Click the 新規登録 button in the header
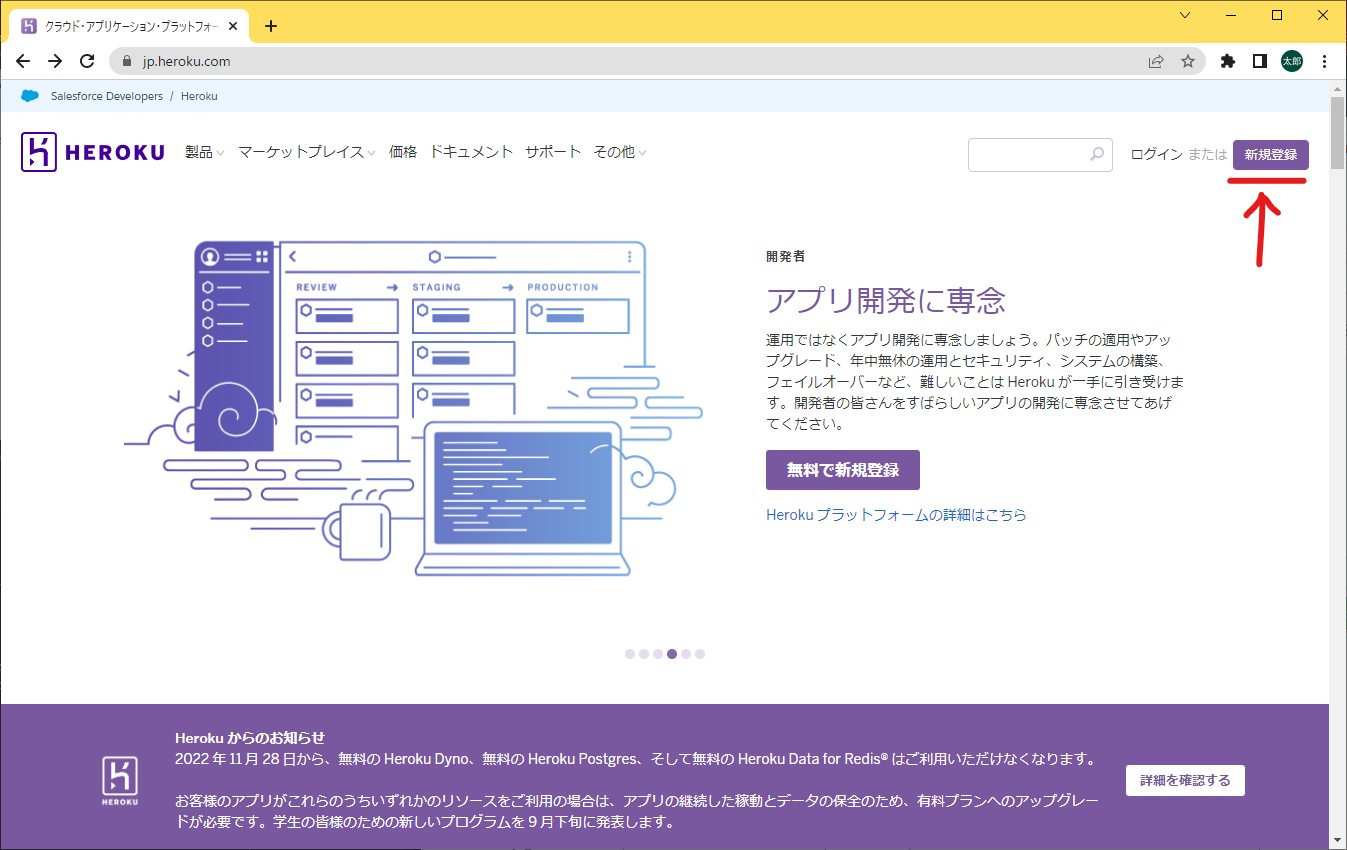 coord(1271,155)
